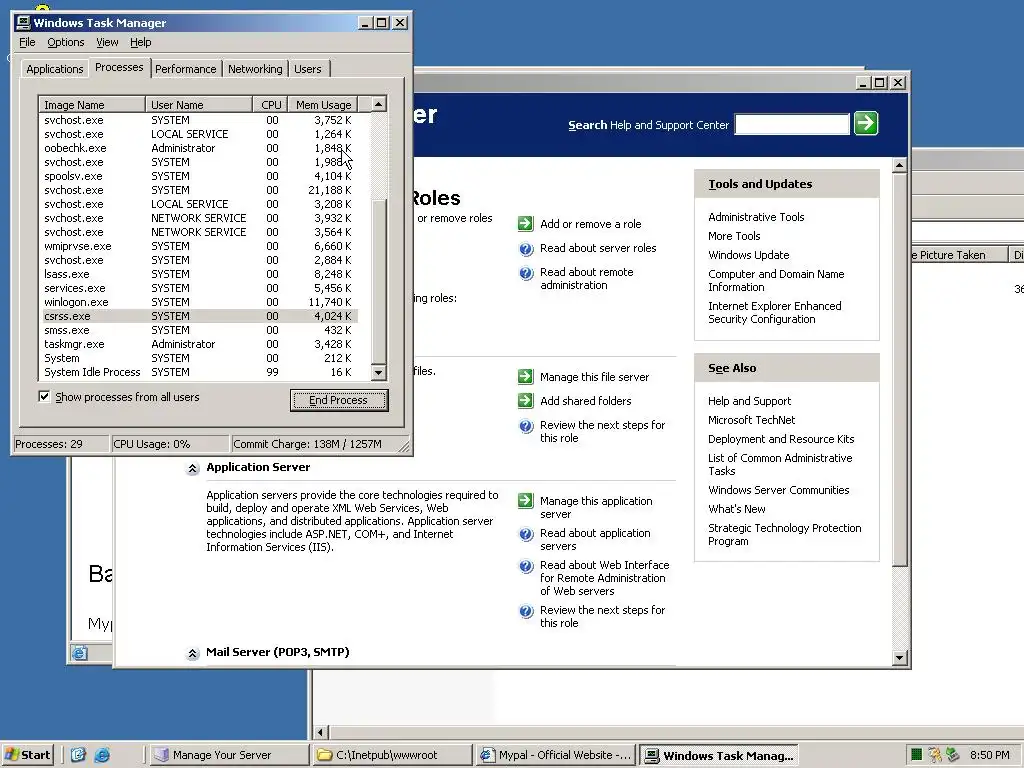Open What's New link

737,509
